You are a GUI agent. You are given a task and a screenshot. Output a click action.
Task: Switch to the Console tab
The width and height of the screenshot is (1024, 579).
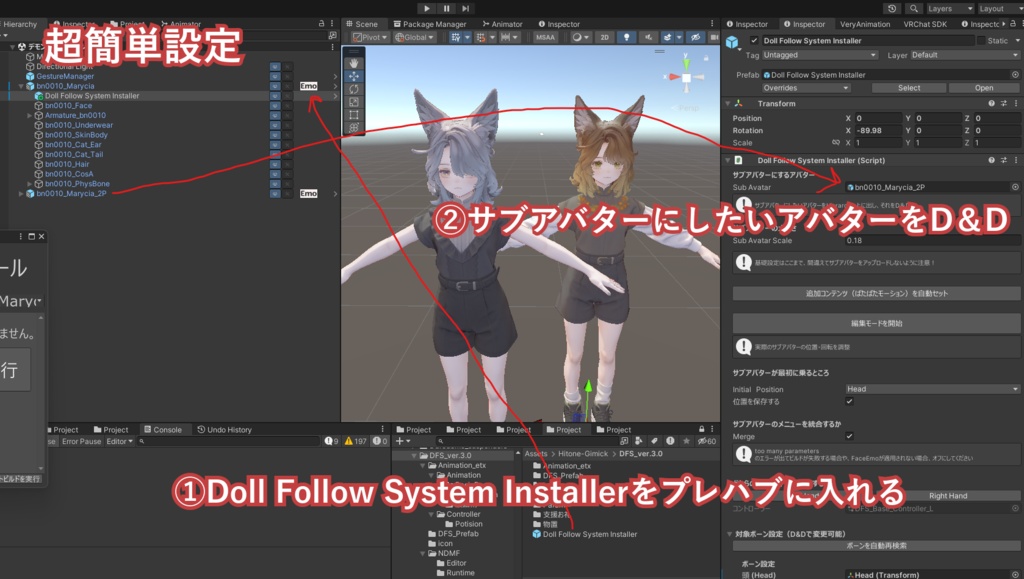point(162,430)
